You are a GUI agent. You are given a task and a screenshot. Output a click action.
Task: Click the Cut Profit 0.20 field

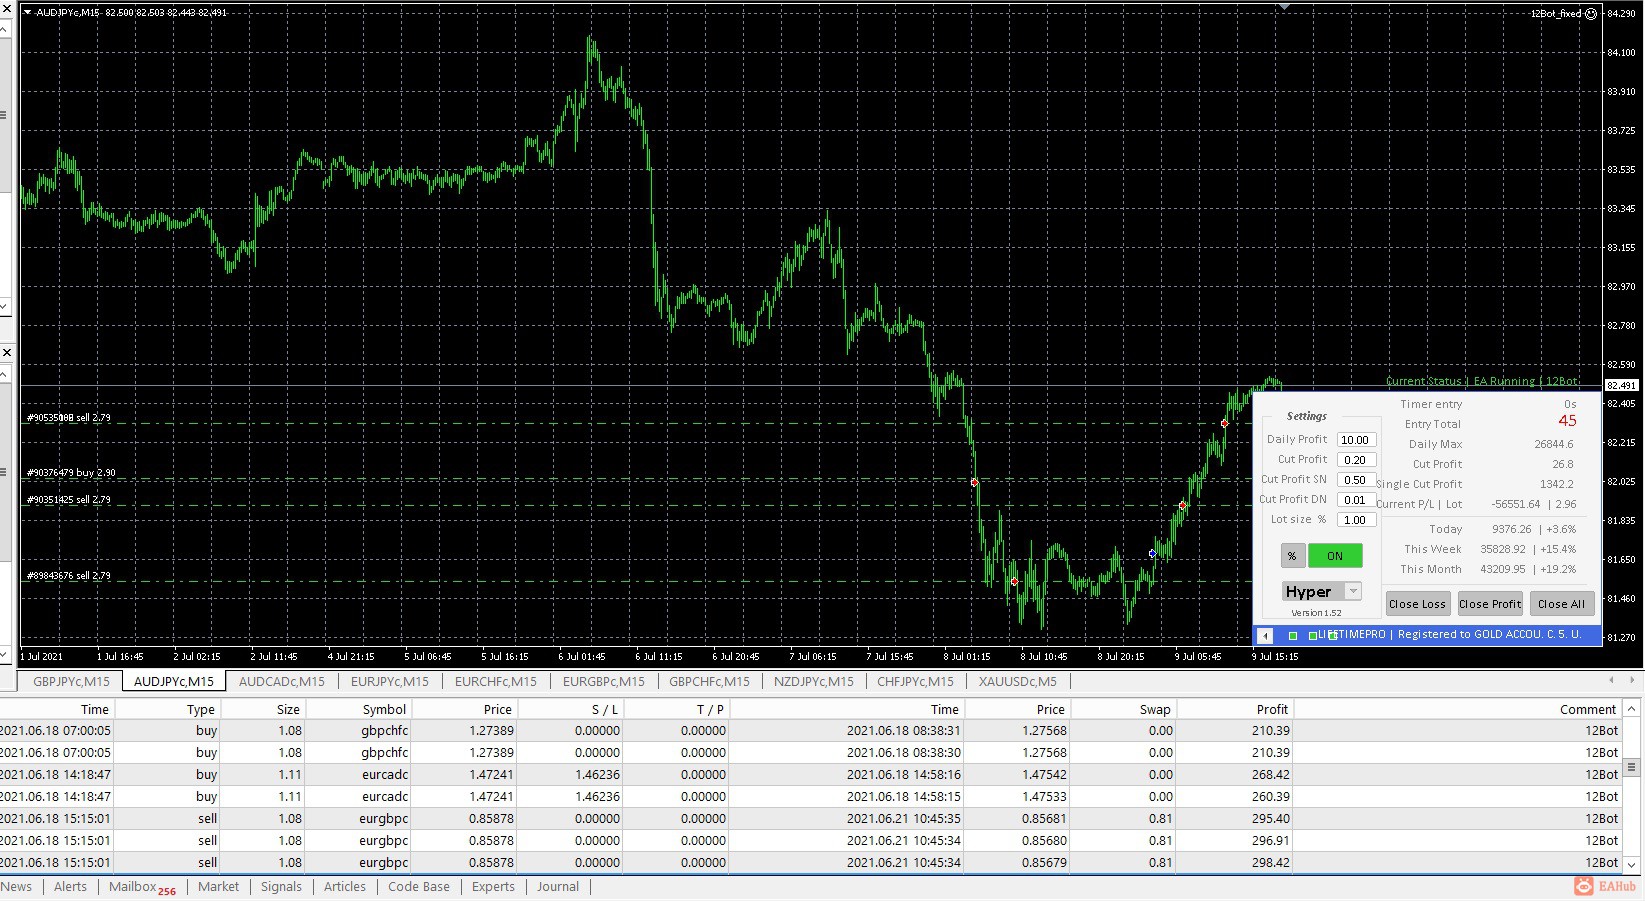1356,460
